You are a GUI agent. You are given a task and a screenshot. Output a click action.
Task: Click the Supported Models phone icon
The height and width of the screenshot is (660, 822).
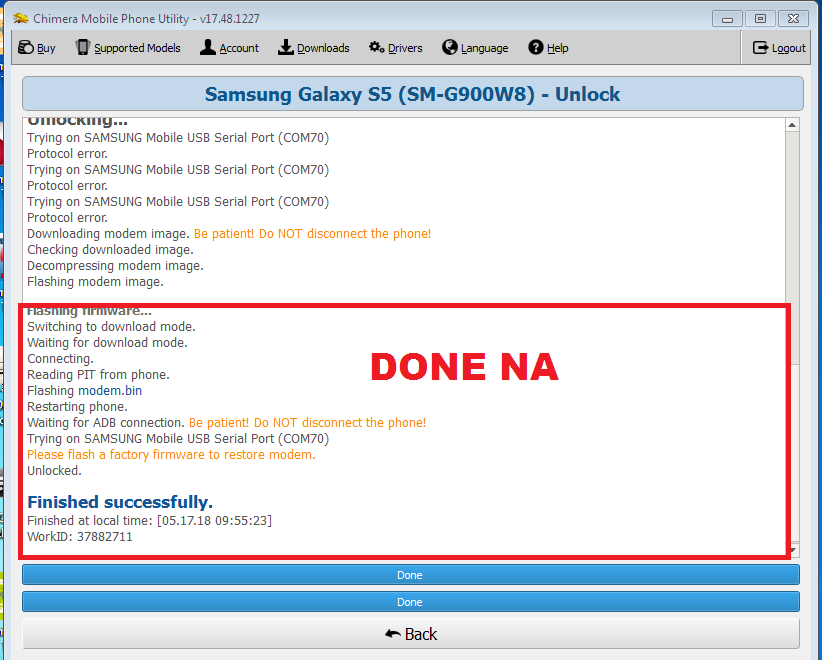(82, 47)
